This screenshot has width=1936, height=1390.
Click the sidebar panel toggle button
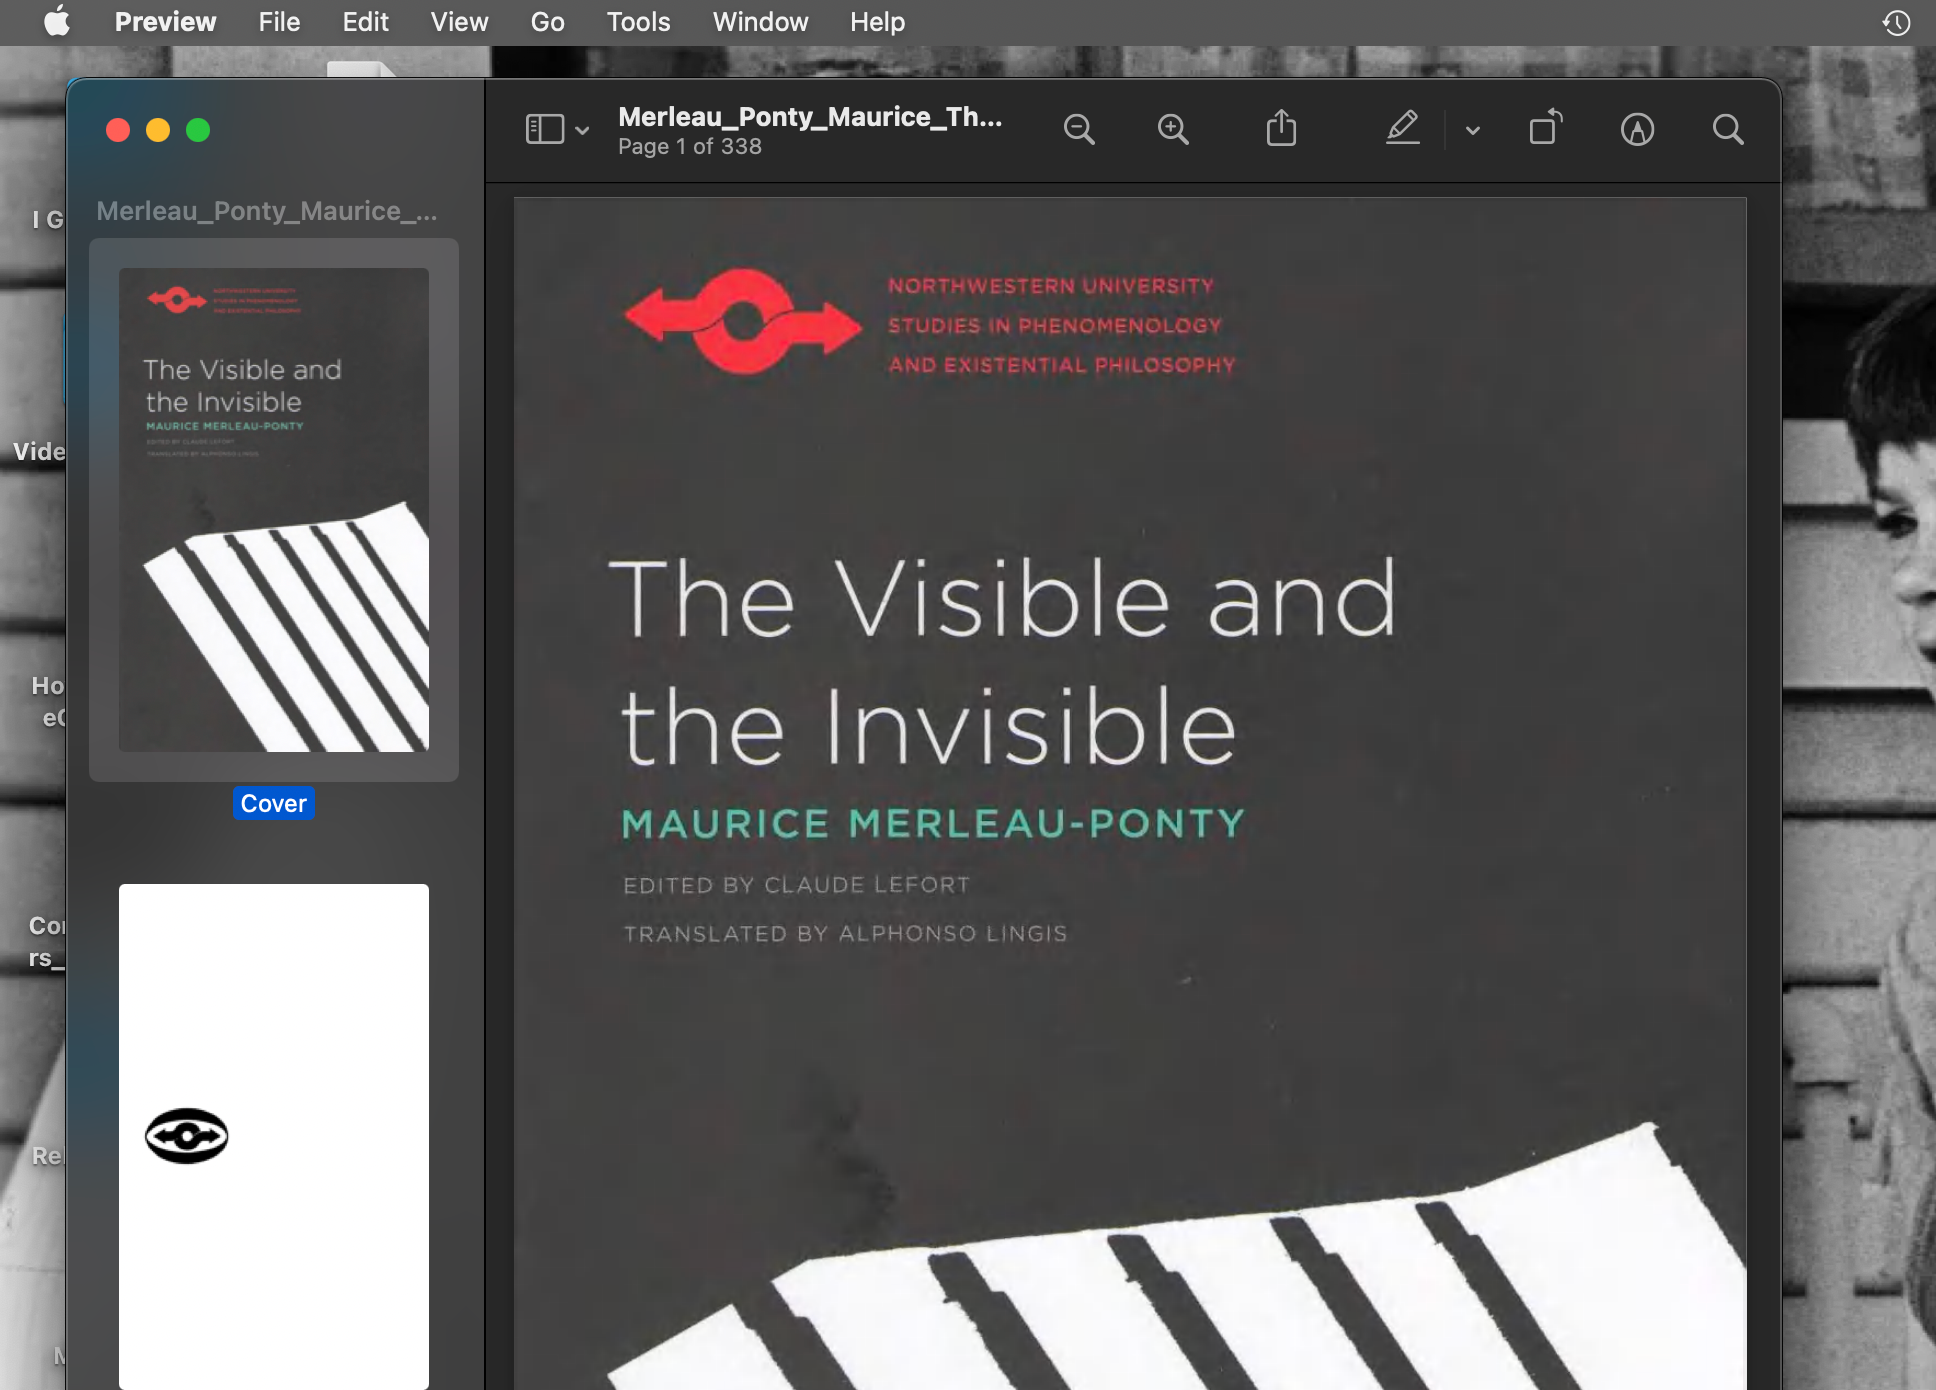tap(544, 129)
